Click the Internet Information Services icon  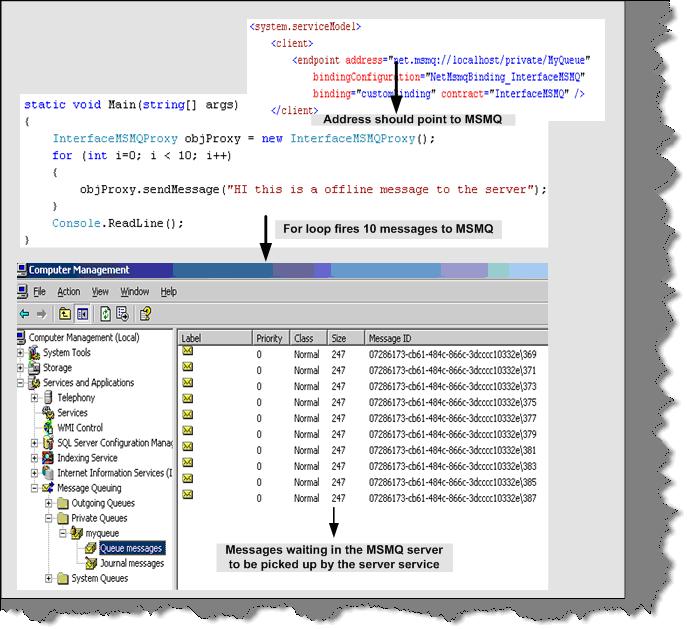48,473
